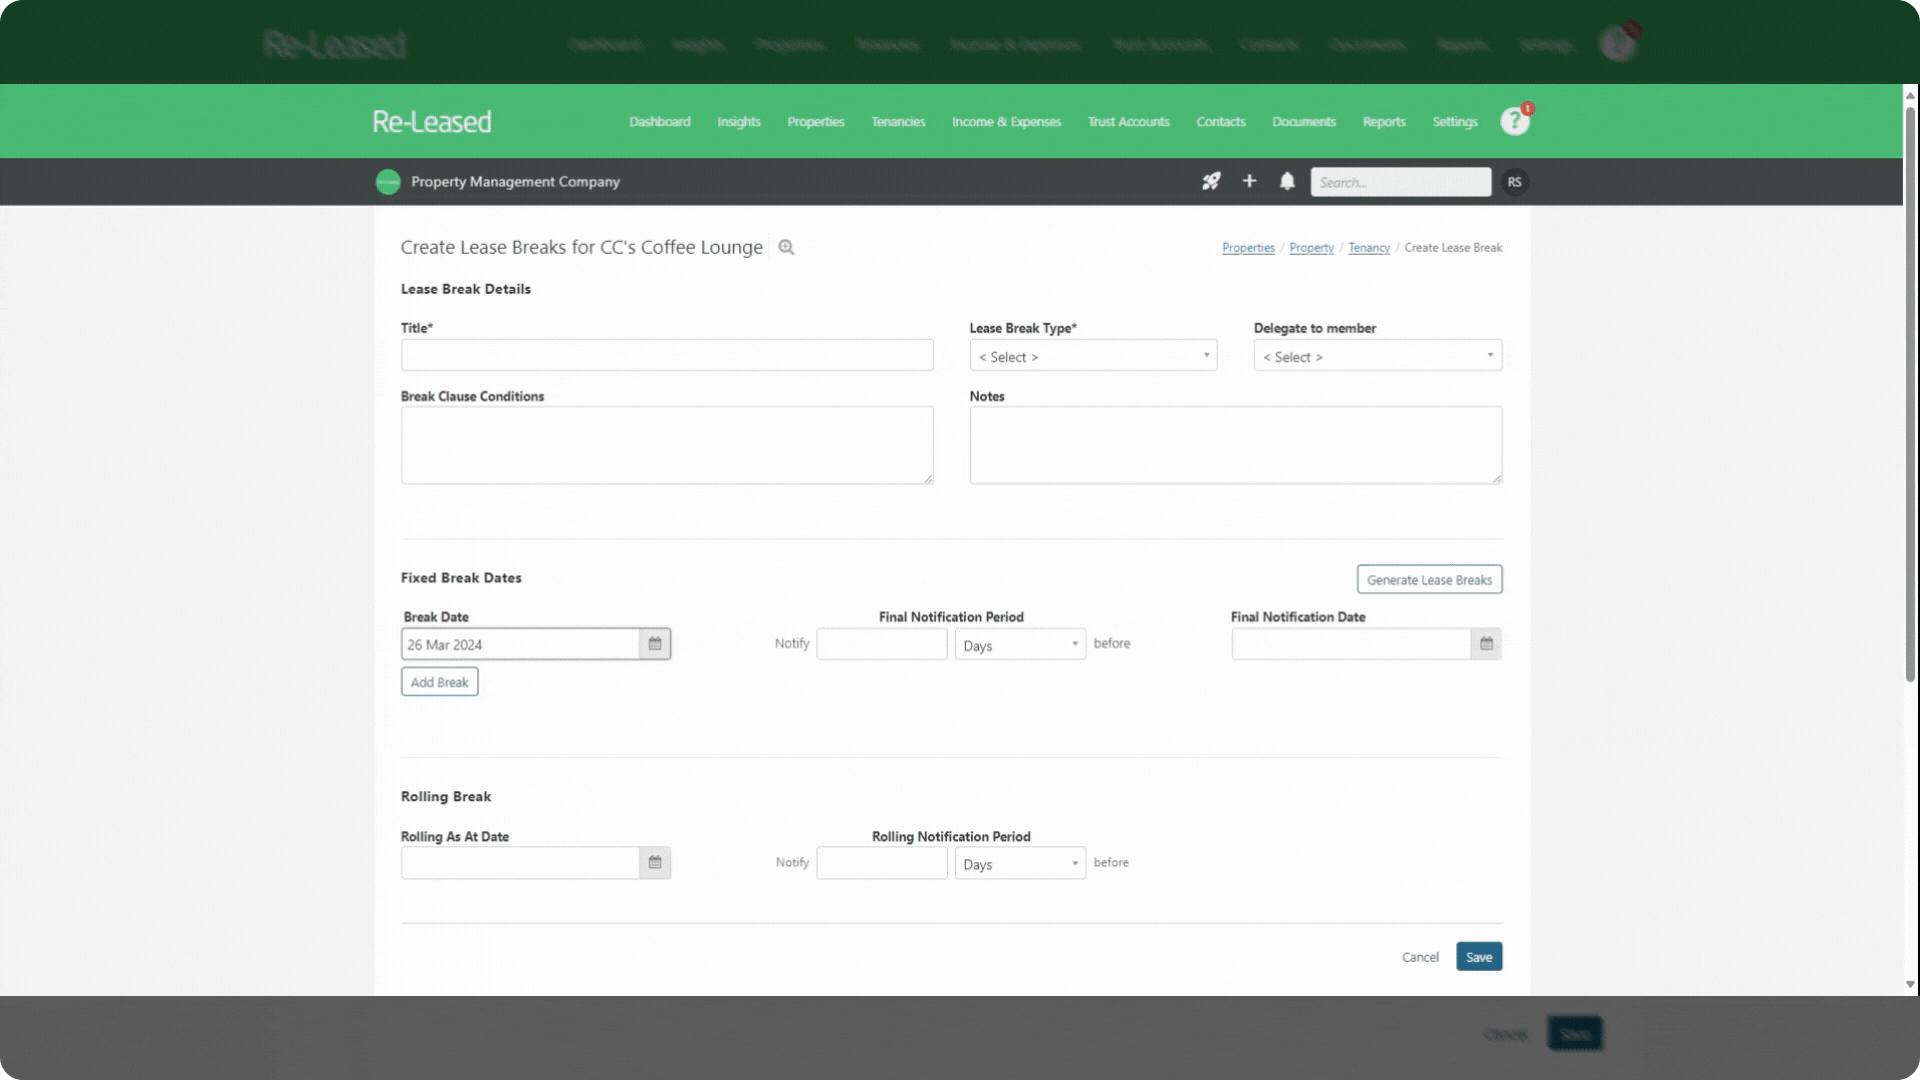
Task: Focus the Break Clause Conditions textarea
Action: (667, 445)
